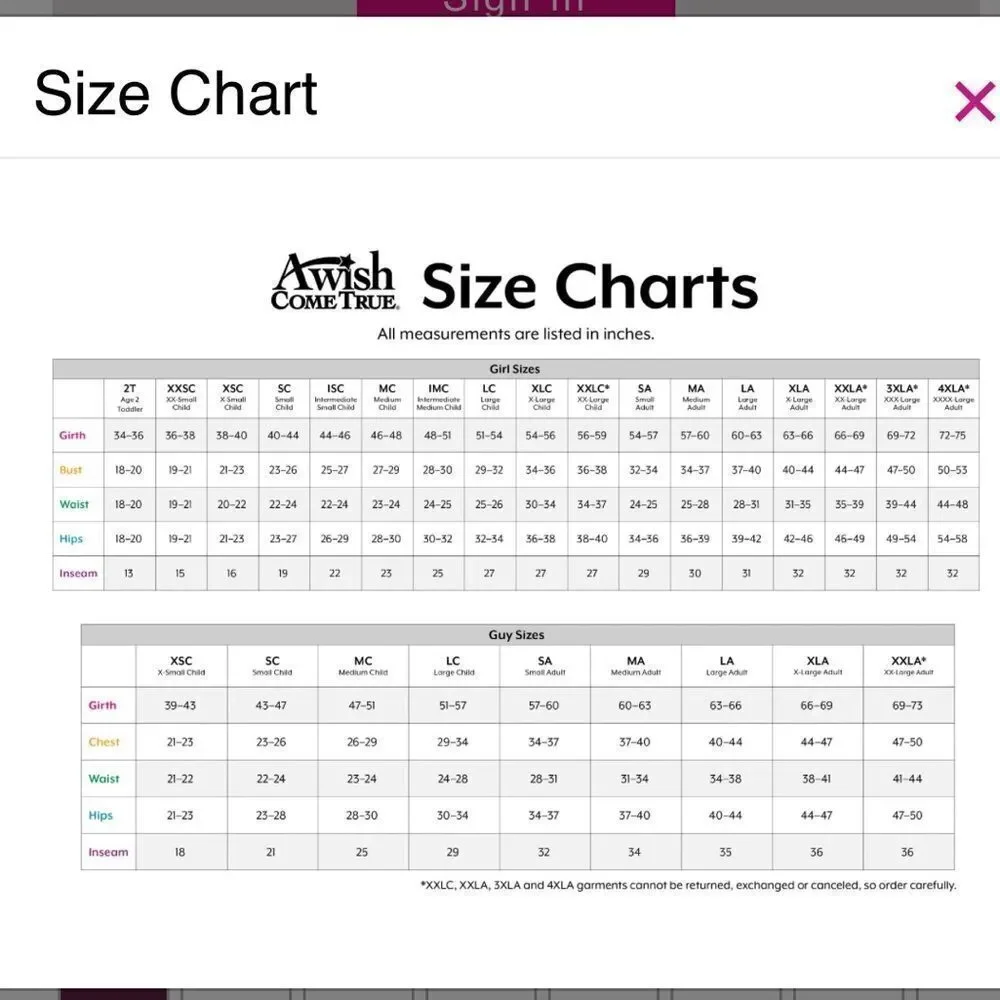This screenshot has height=1000, width=1000.
Task: Click the Bust row label
Action: [71, 470]
